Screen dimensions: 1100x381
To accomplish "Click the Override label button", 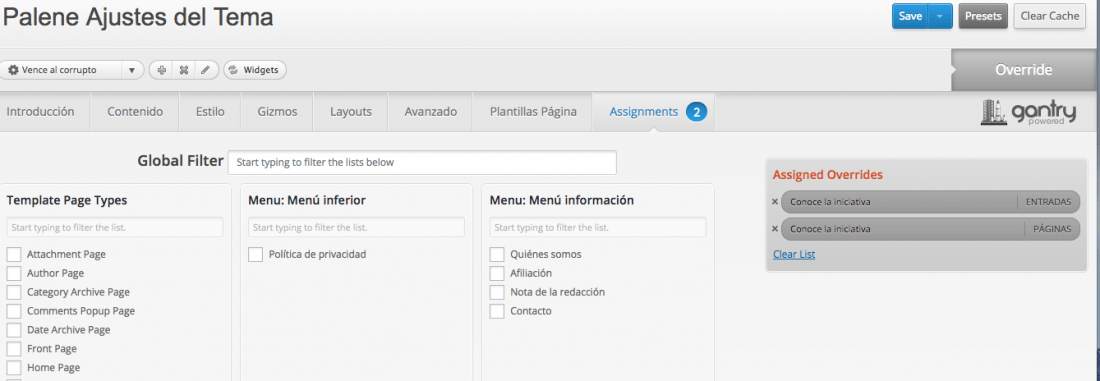I will point(1024,70).
